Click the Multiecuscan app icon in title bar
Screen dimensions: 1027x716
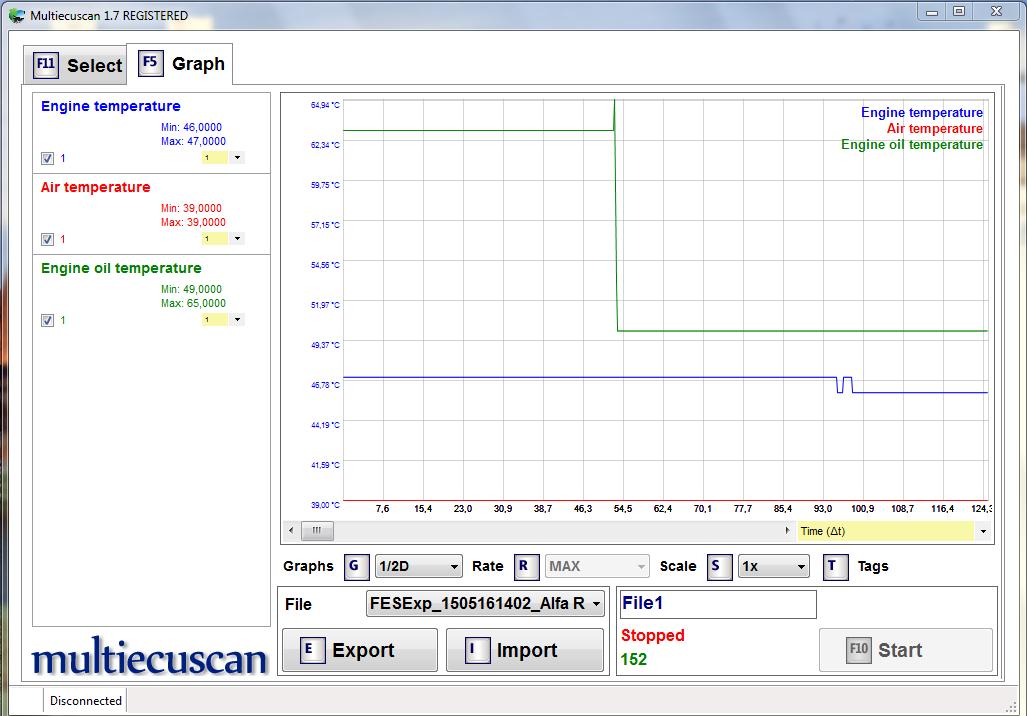pyautogui.click(x=16, y=15)
